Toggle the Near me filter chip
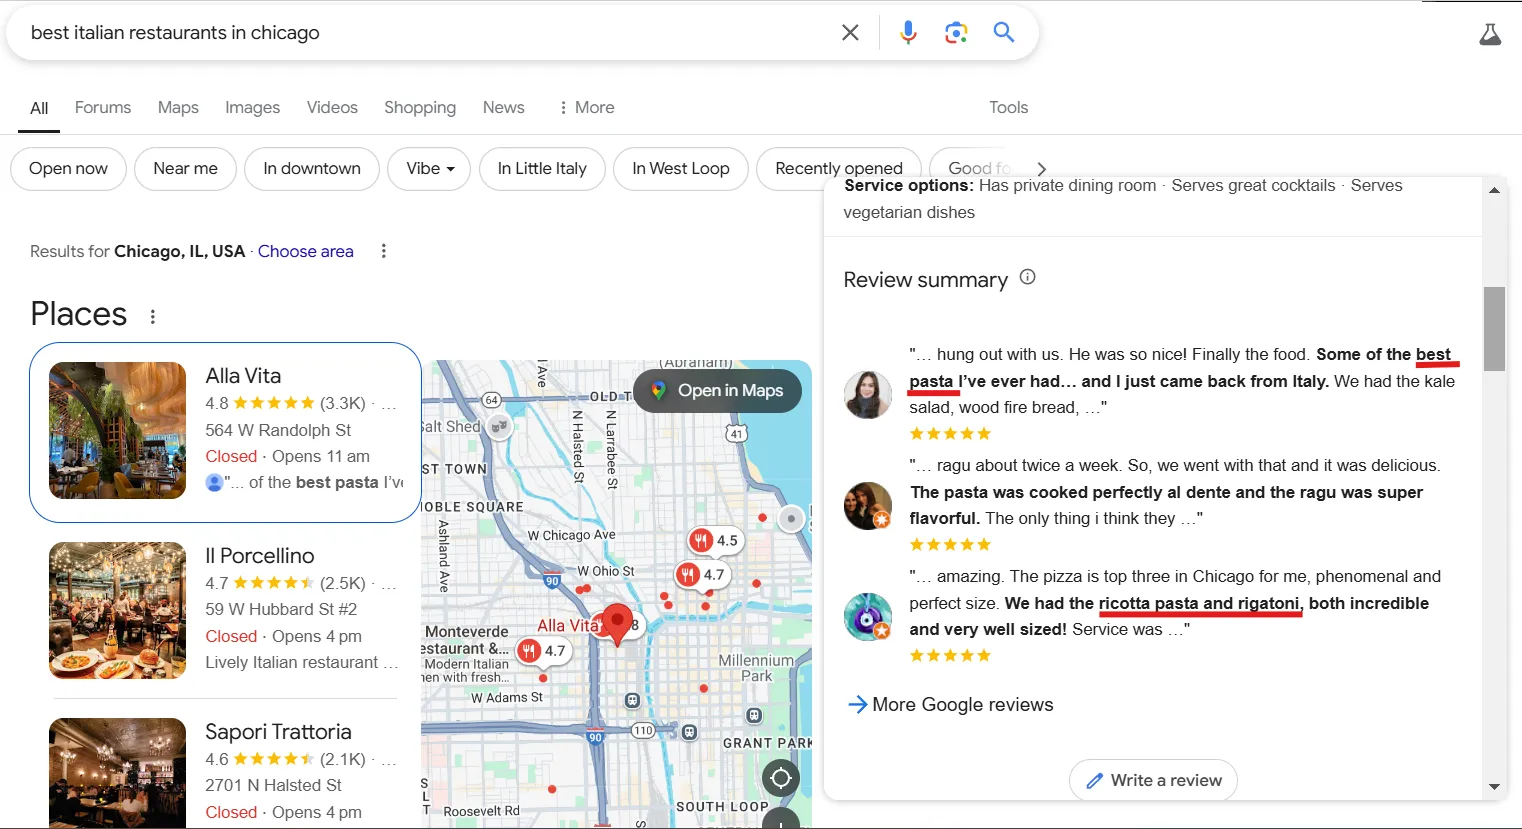 185,168
